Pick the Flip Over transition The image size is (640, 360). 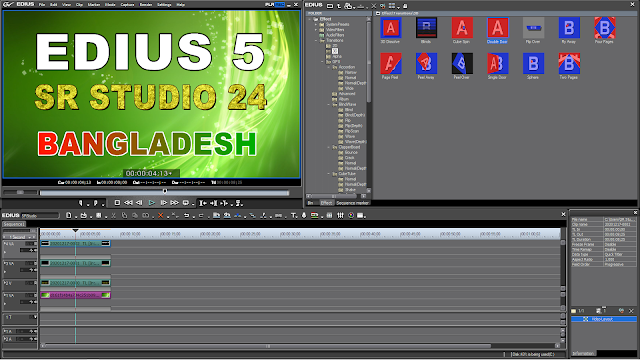click(533, 28)
